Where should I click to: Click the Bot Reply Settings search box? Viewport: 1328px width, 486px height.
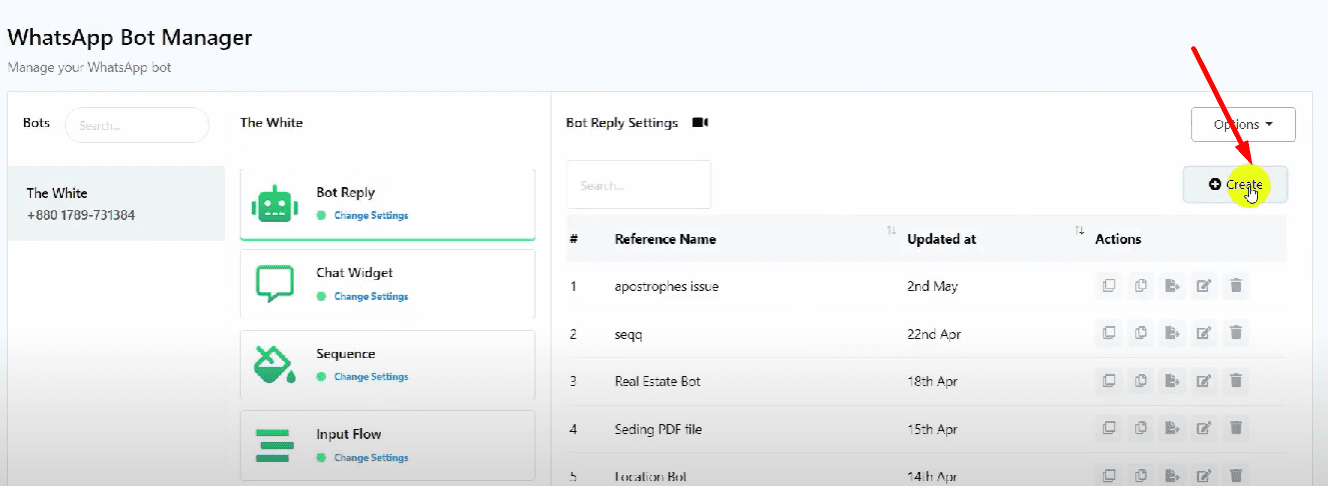[x=638, y=185]
